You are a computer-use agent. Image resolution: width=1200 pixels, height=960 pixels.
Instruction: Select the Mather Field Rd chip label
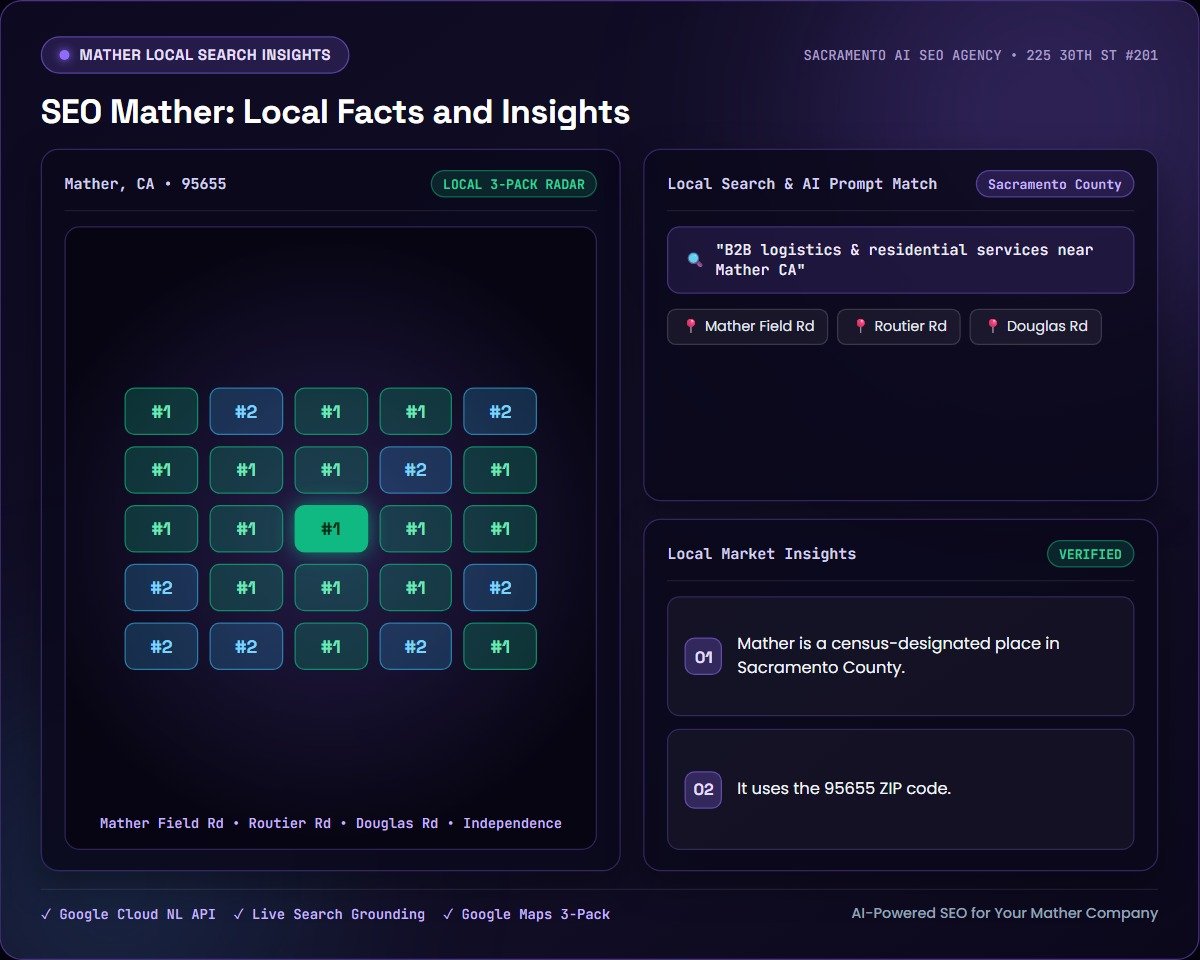[x=760, y=327]
